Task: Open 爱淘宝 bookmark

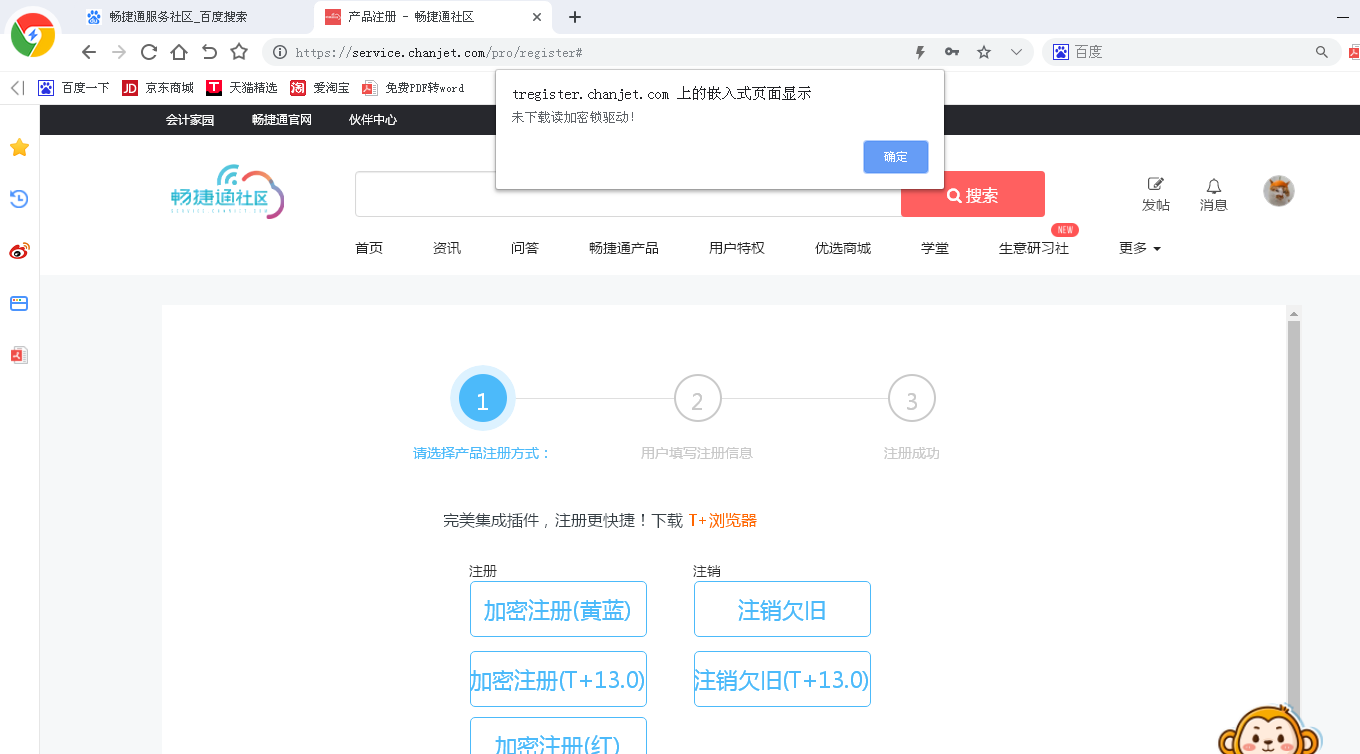Action: (320, 88)
